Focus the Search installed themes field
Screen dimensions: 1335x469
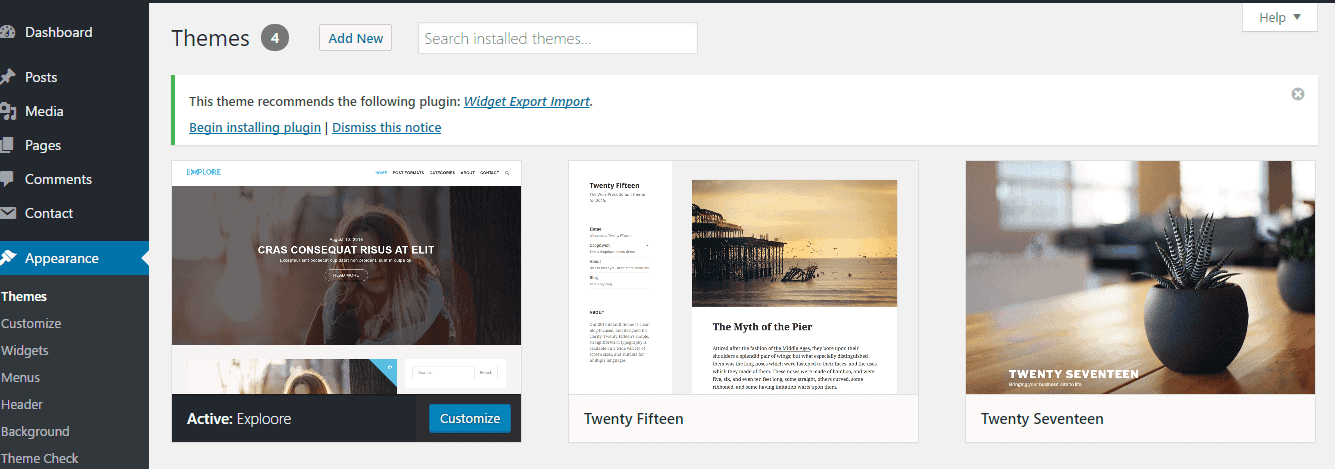[557, 38]
